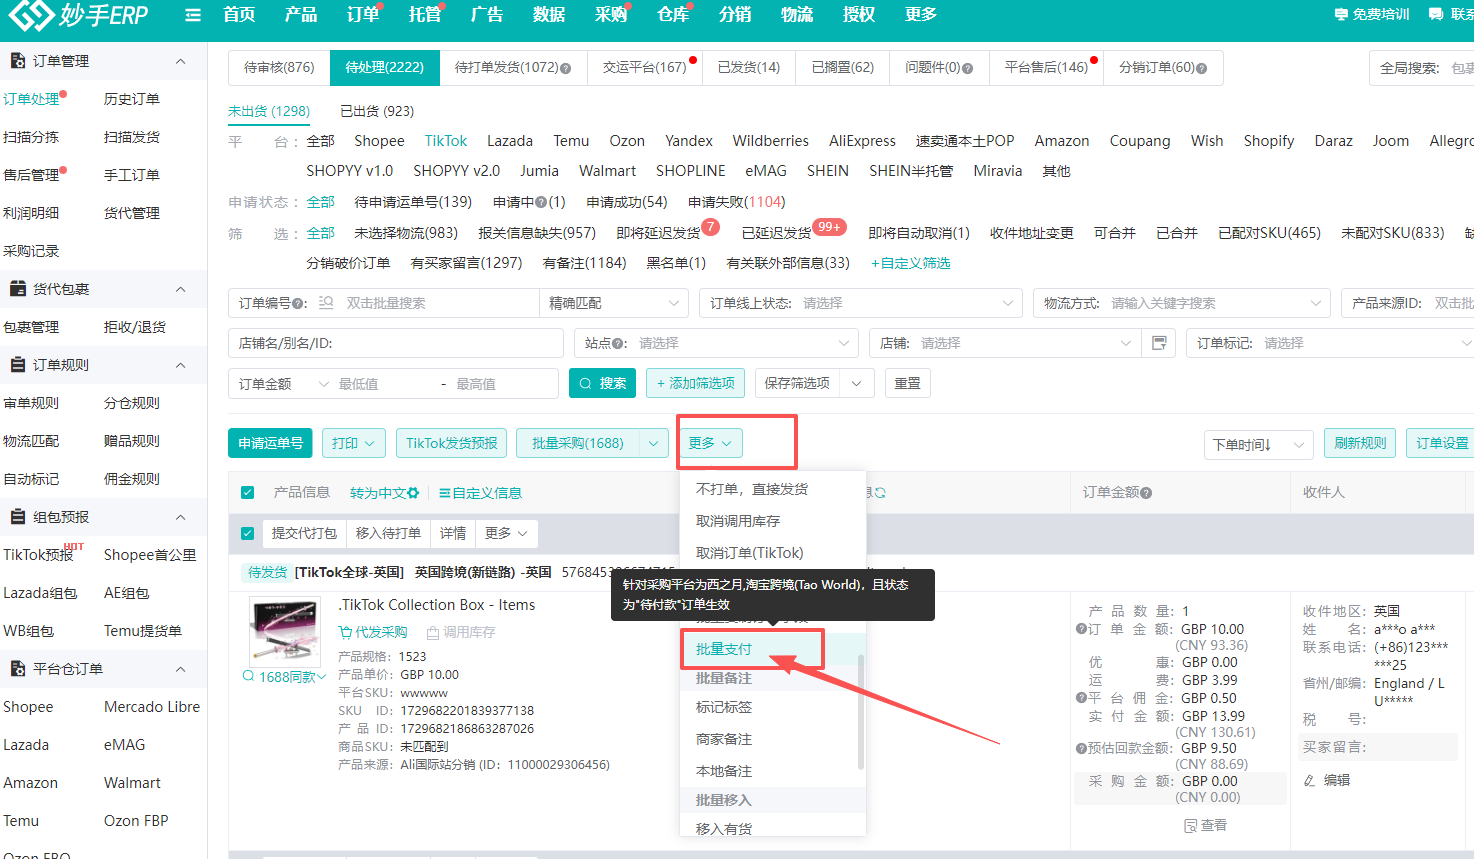Click the 搜索 search button
The image size is (1474, 859).
coord(602,383)
